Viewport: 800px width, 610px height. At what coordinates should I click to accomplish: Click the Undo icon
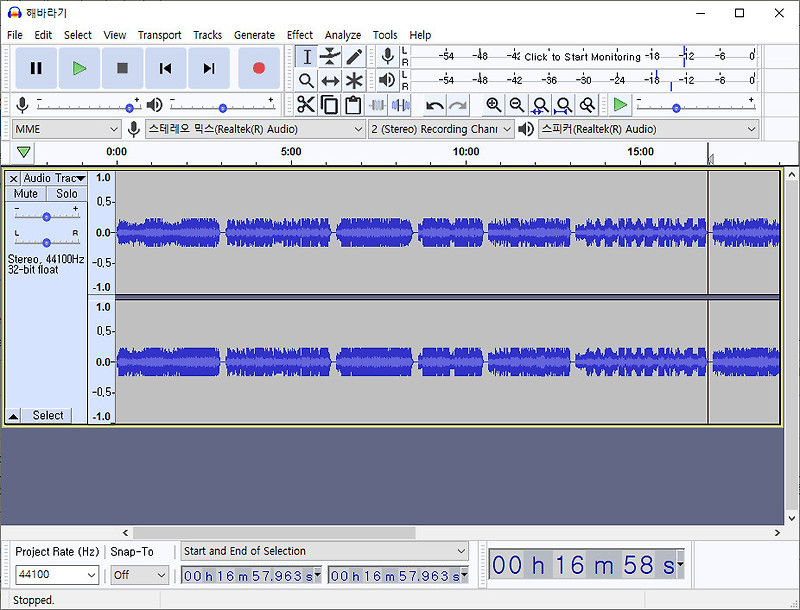(435, 104)
